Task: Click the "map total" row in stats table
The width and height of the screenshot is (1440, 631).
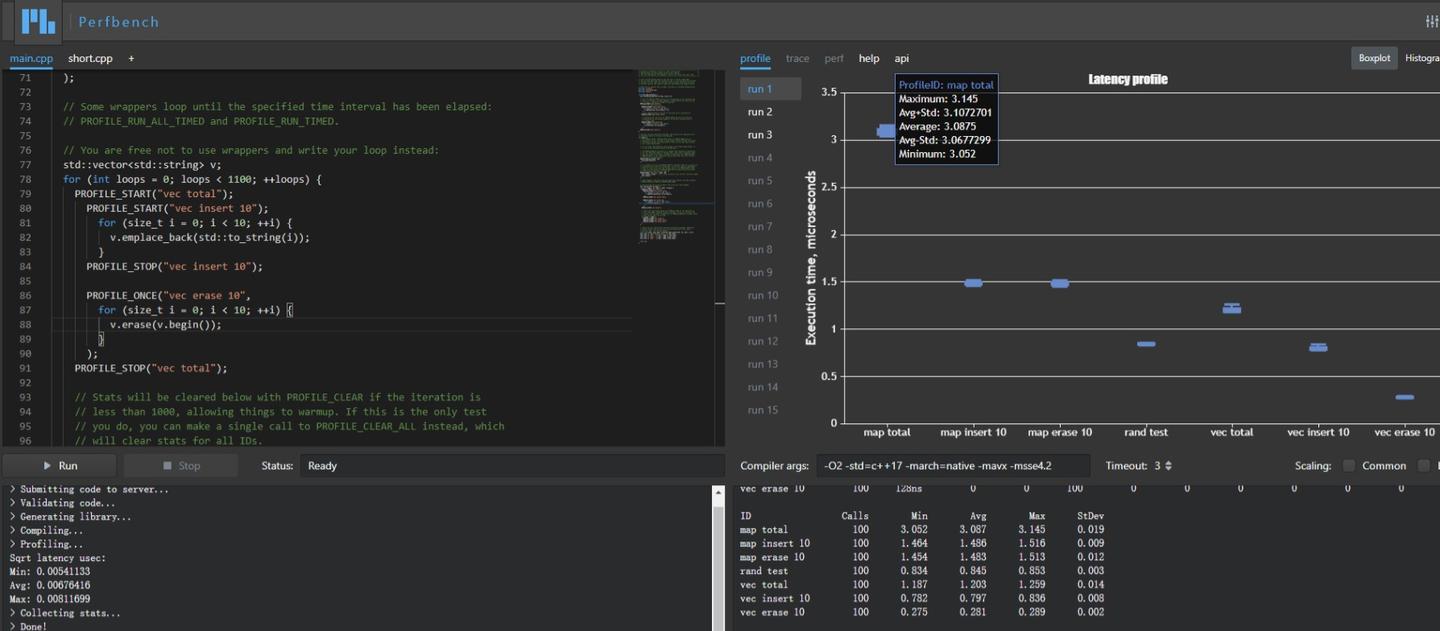Action: pyautogui.click(x=921, y=530)
